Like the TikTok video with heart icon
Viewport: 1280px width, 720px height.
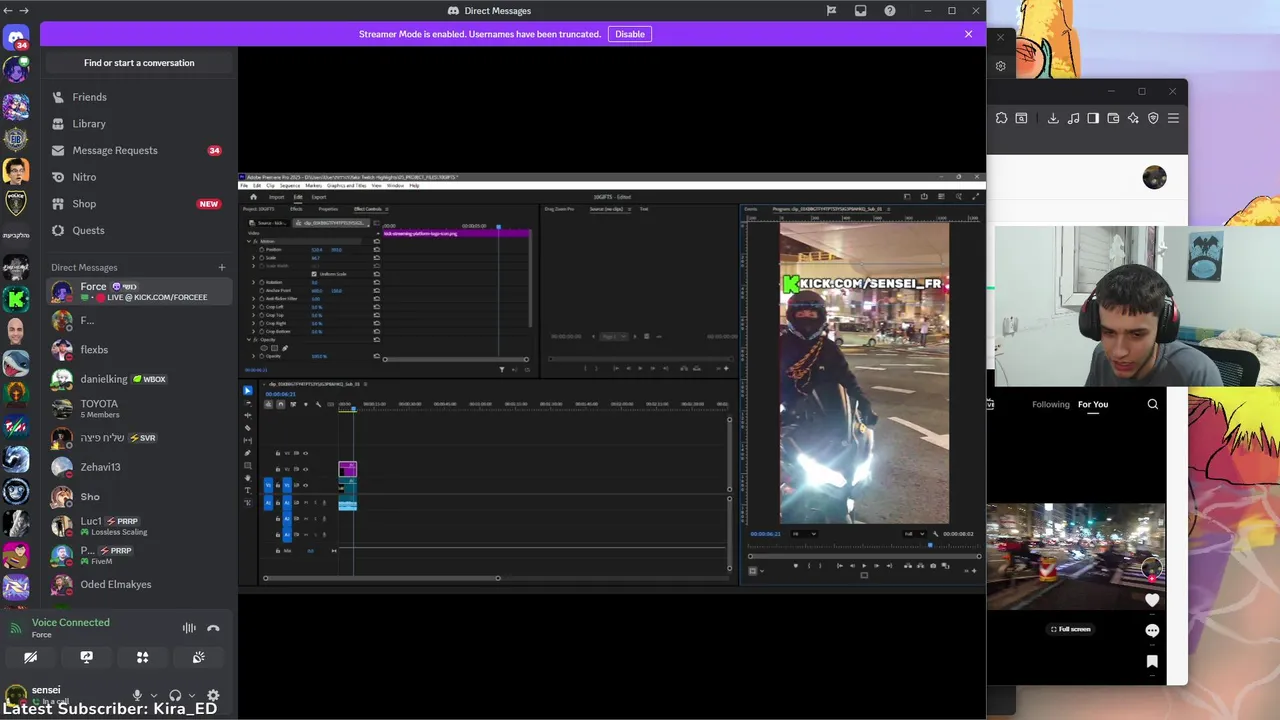point(1152,600)
